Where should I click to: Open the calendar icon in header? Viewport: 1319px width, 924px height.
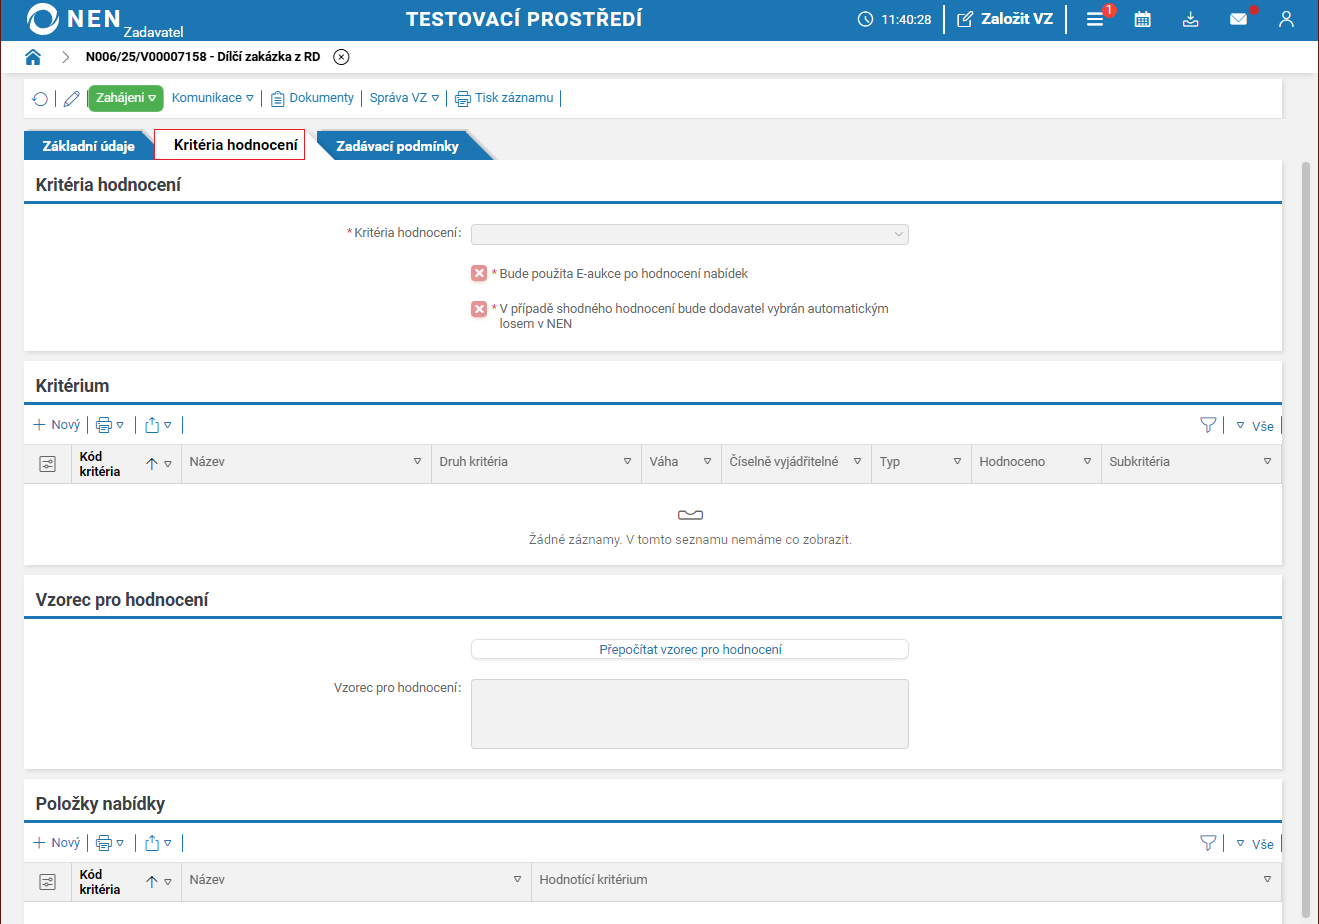click(x=1143, y=19)
